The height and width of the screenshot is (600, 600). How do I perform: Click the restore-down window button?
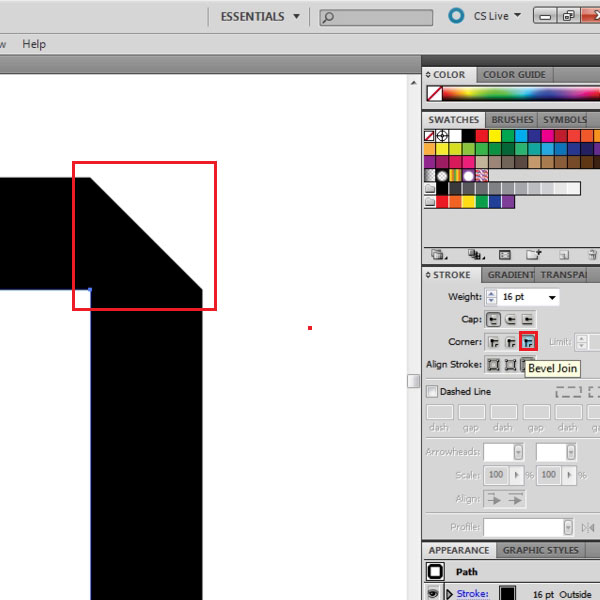tap(568, 16)
